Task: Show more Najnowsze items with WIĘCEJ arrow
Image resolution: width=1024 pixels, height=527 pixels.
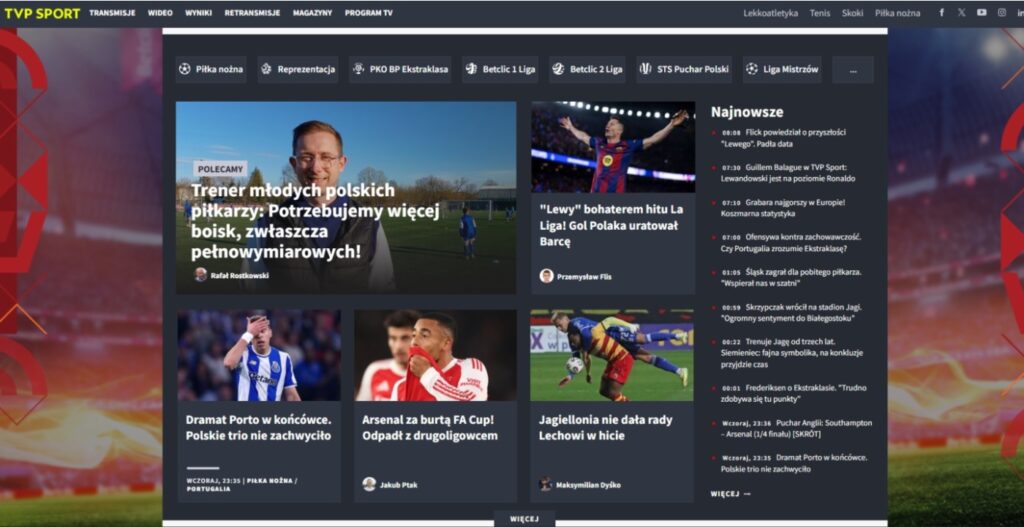Action: click(x=730, y=494)
